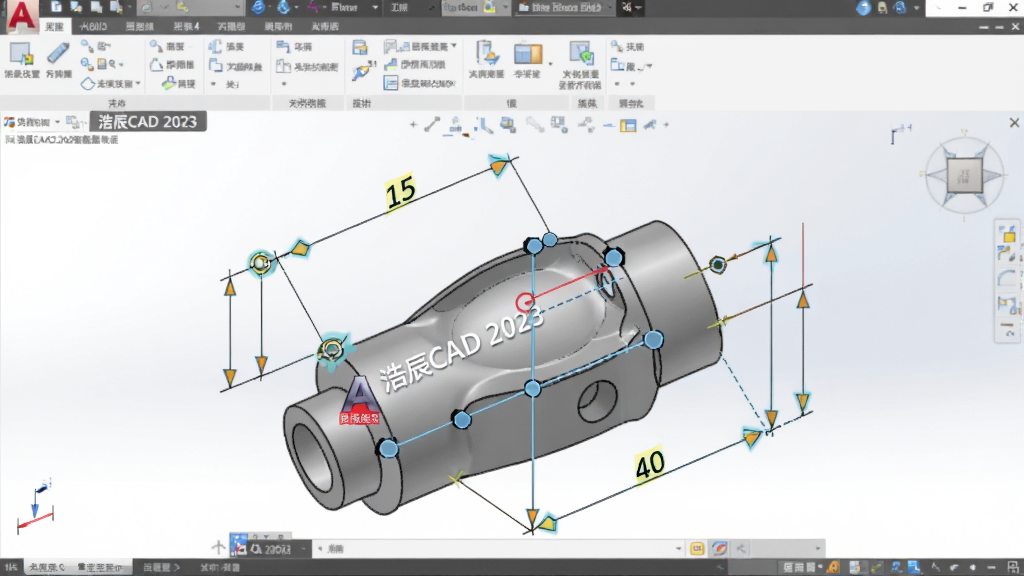This screenshot has width=1024, height=576.
Task: Click the yellow icon right of command line
Action: click(x=697, y=549)
